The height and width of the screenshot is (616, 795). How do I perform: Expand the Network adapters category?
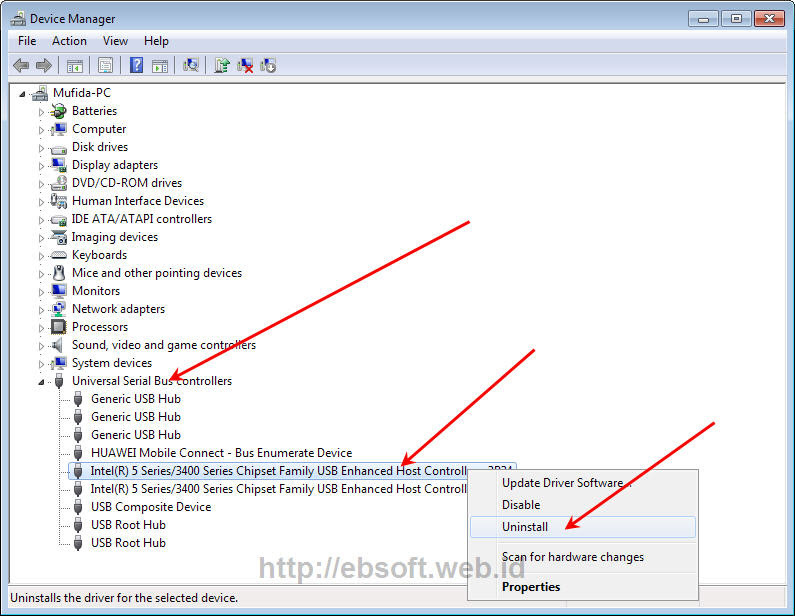coord(41,310)
